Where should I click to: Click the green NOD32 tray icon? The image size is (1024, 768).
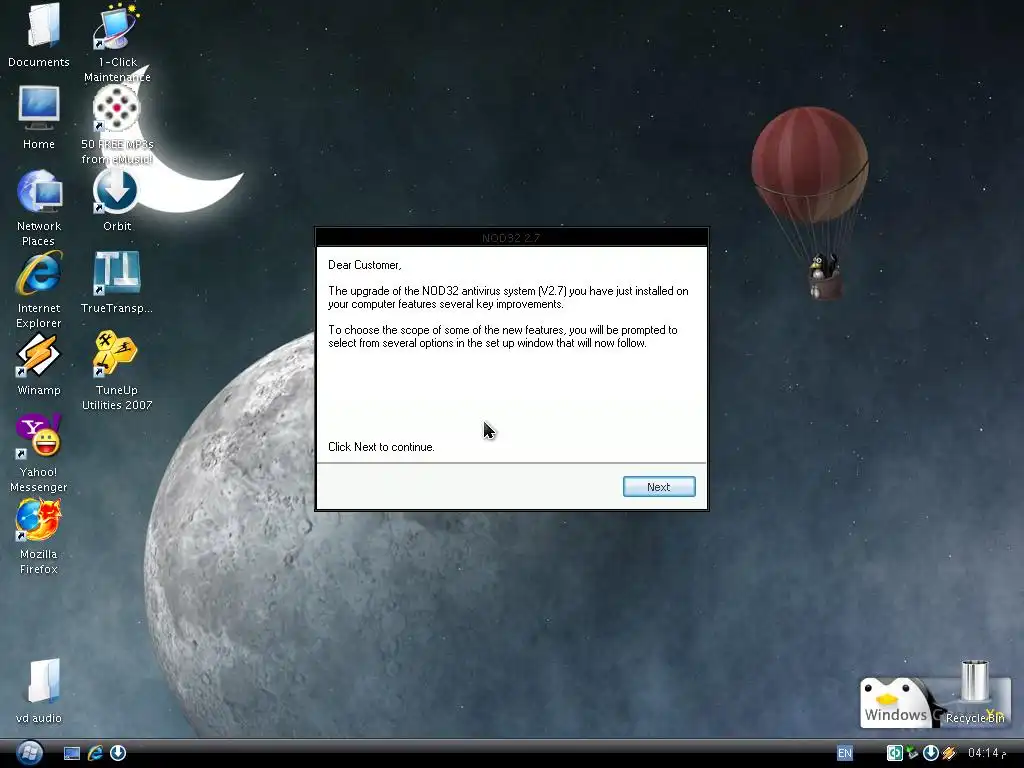point(894,754)
